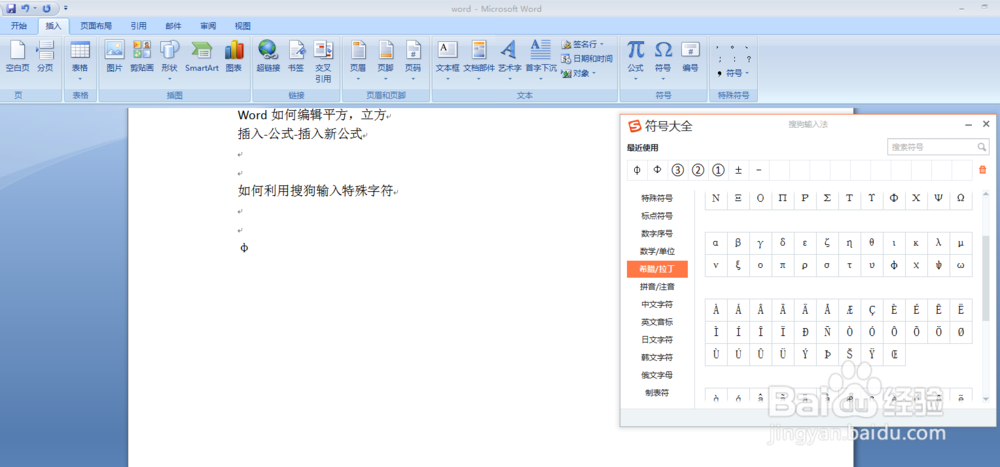Image resolution: width=1000 pixels, height=467 pixels.
Task: Open the table (表格) insert menu
Action: pyautogui.click(x=80, y=61)
